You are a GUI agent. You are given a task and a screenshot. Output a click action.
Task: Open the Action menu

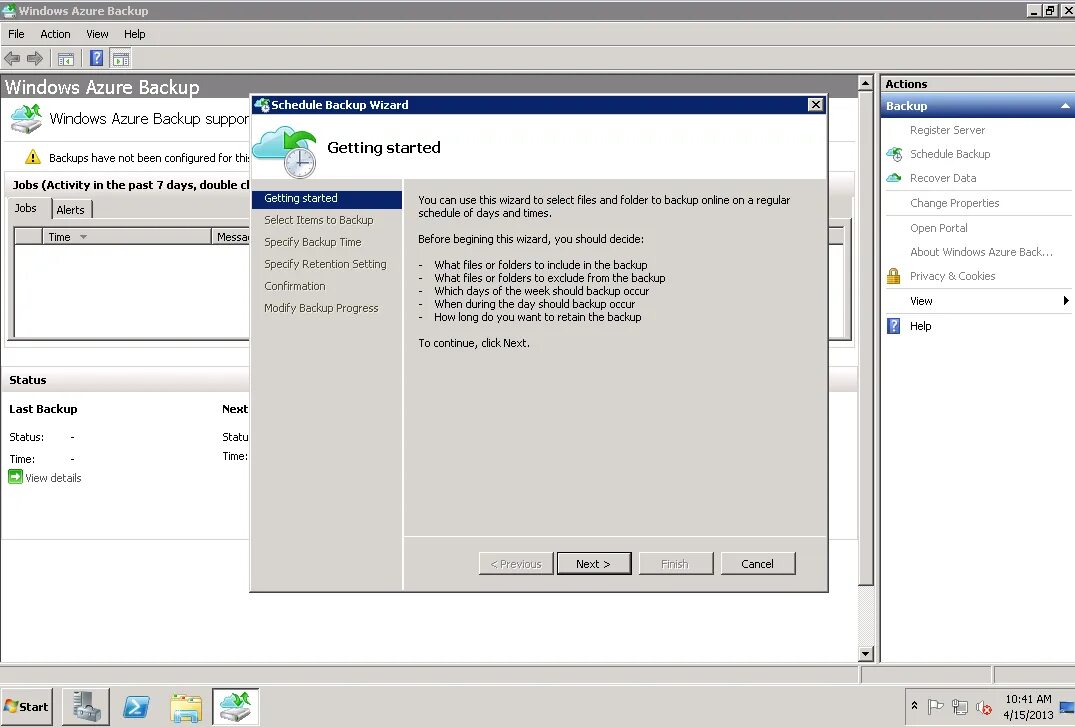(55, 33)
